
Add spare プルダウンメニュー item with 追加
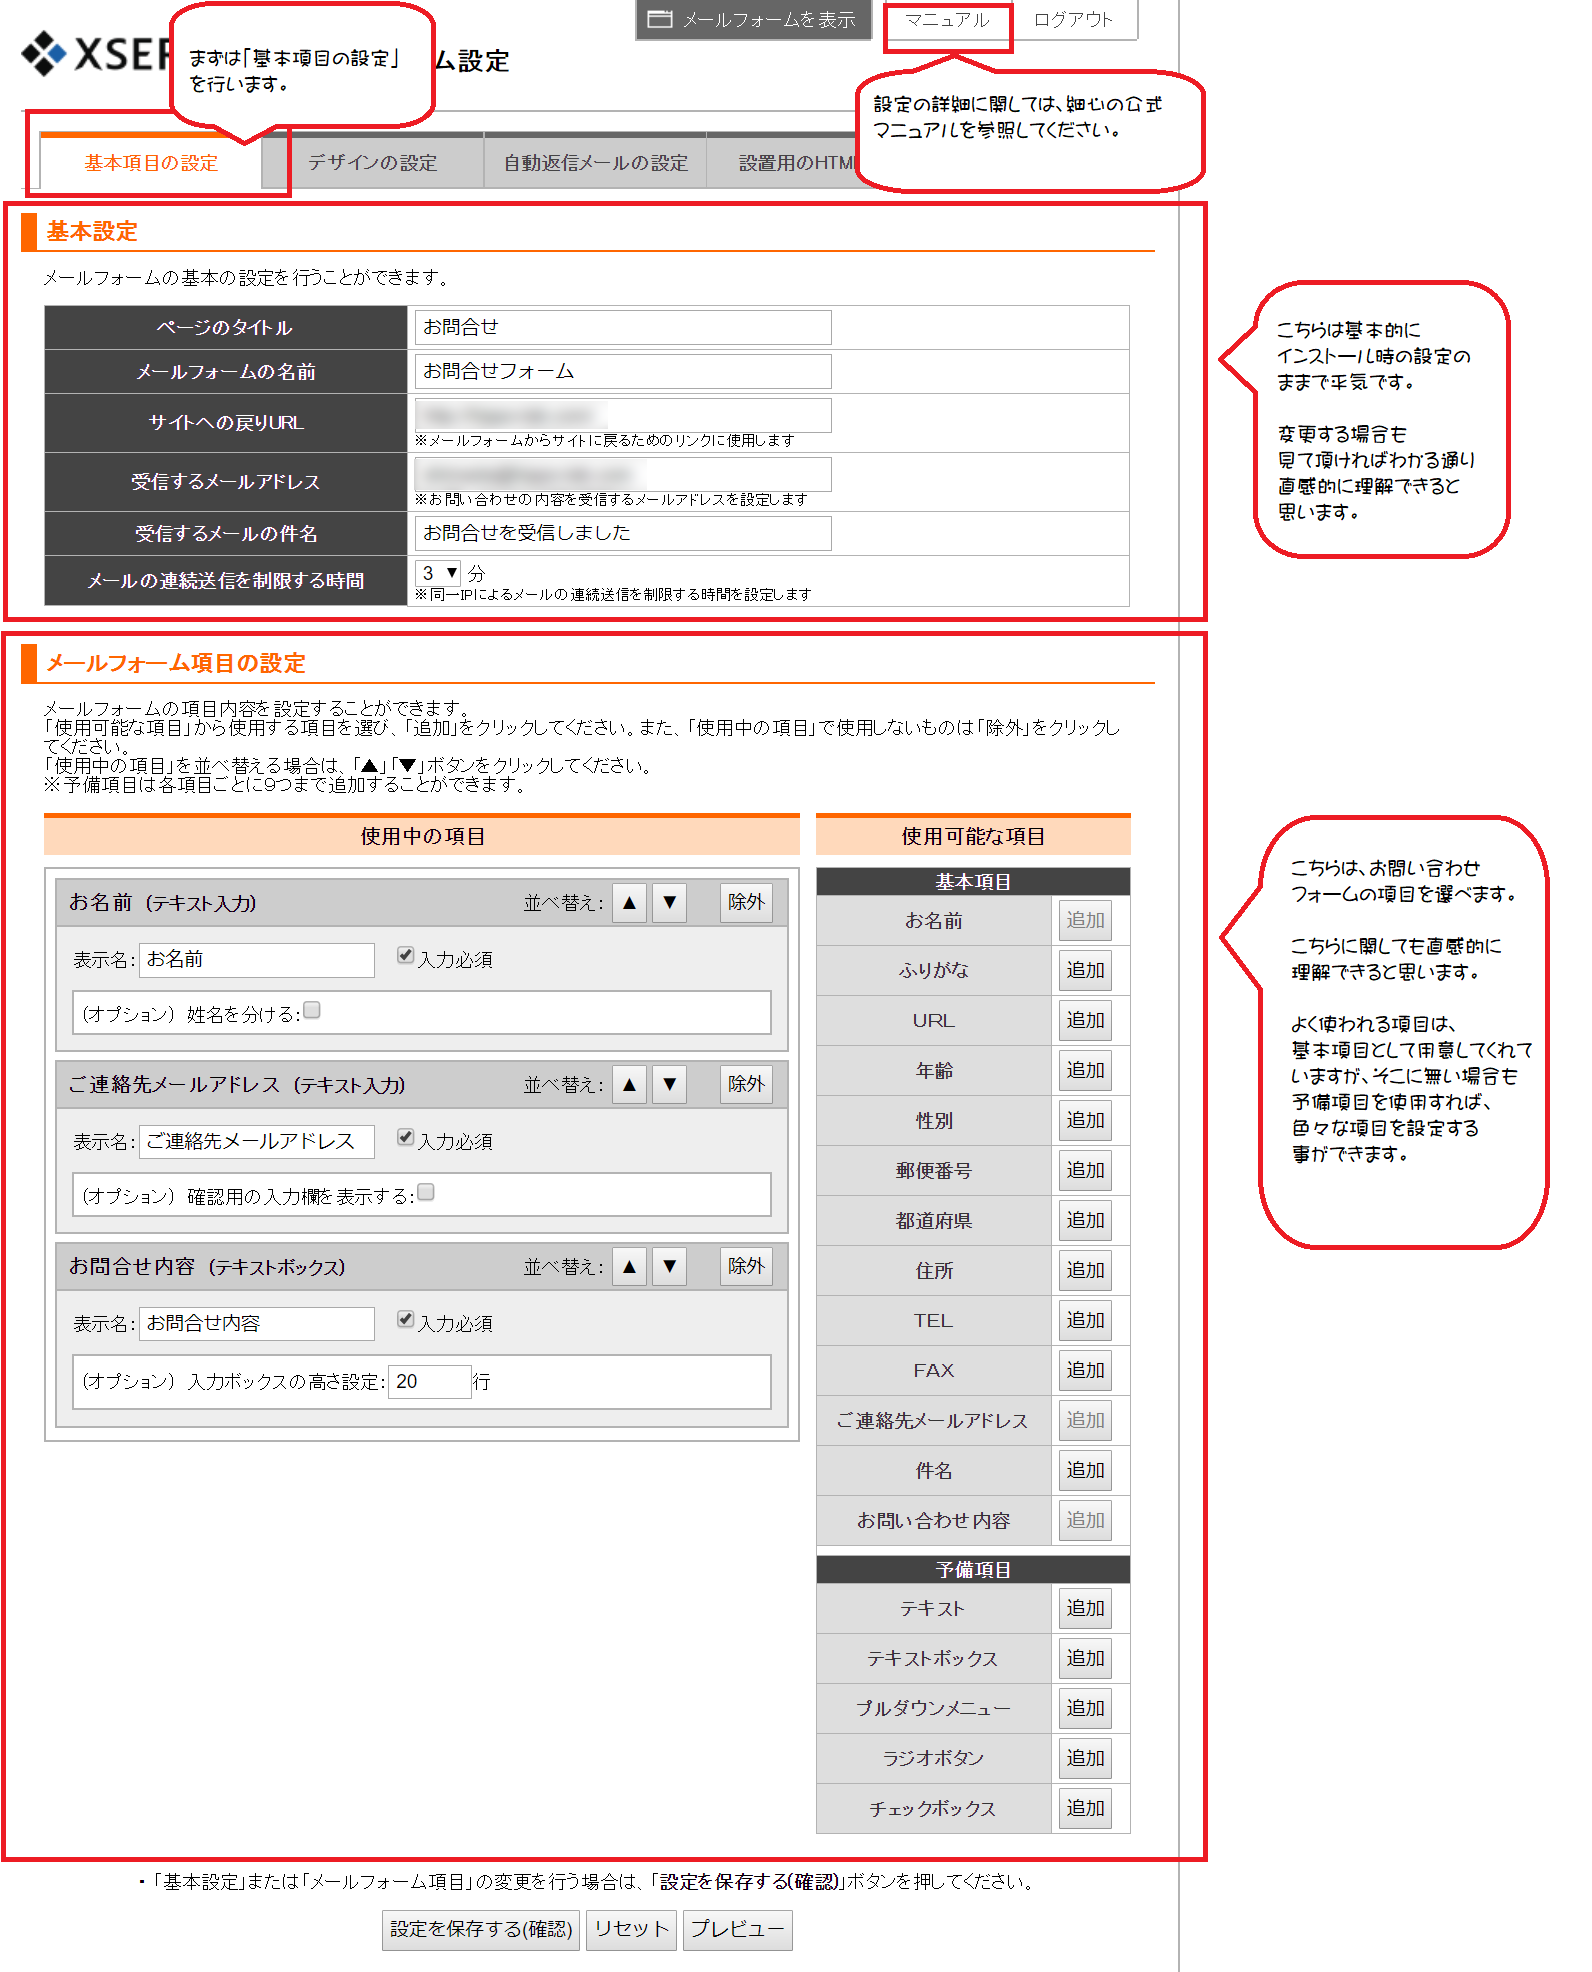coord(1085,1708)
